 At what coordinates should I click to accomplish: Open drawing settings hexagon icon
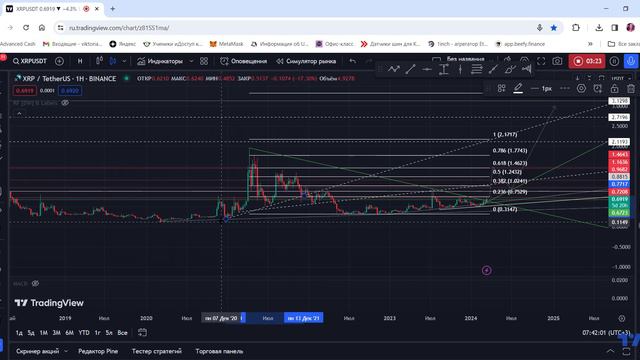[x=581, y=89]
